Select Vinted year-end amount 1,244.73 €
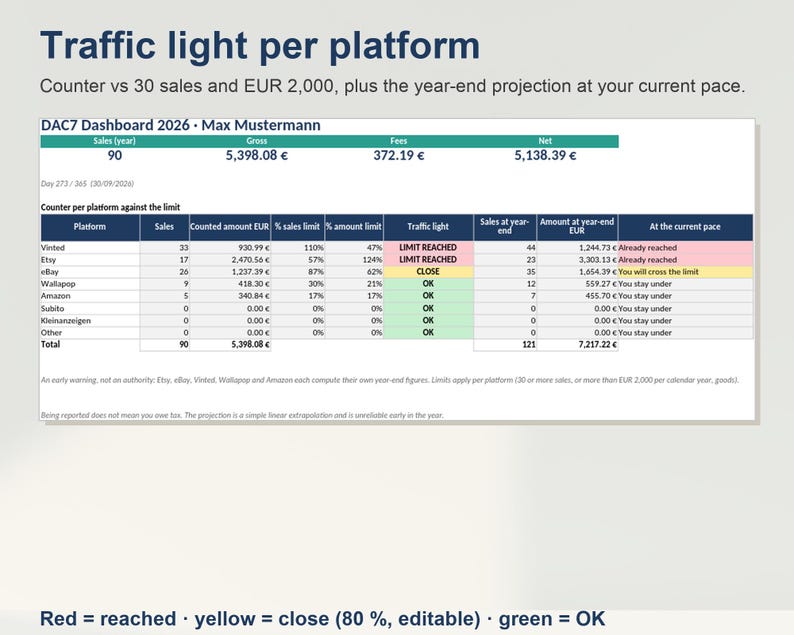 pyautogui.click(x=577, y=248)
